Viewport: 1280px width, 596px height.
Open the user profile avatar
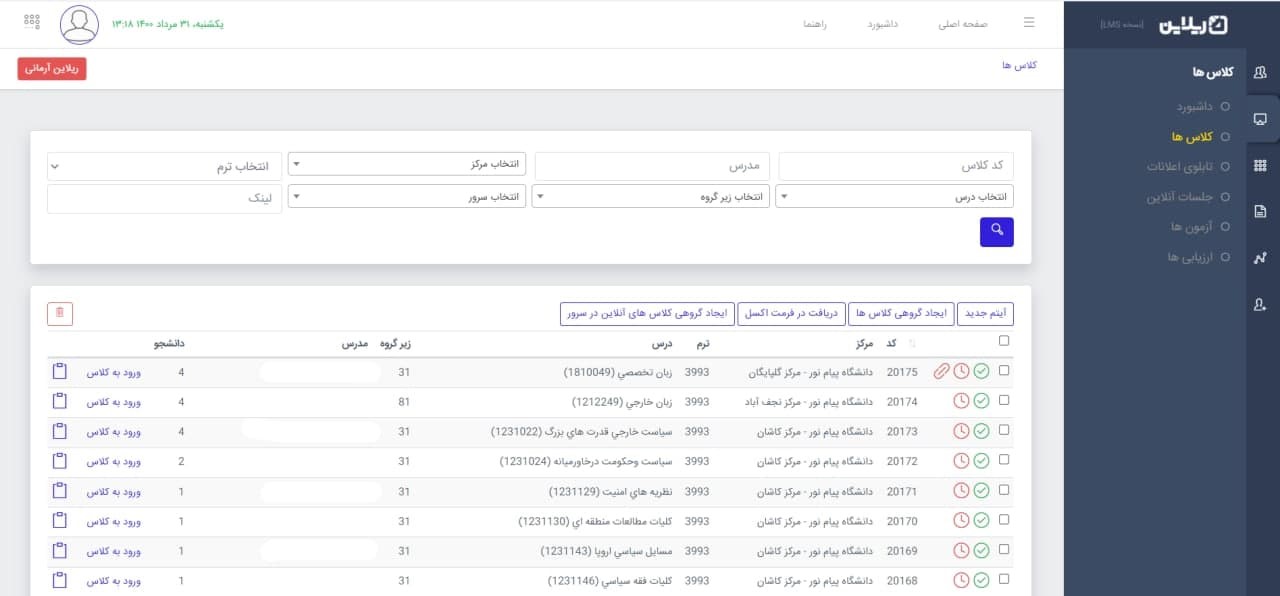[x=80, y=25]
